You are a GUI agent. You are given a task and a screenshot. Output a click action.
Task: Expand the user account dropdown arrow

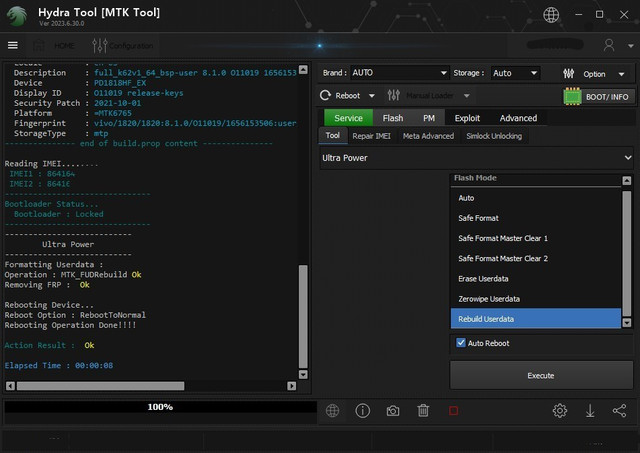point(630,46)
